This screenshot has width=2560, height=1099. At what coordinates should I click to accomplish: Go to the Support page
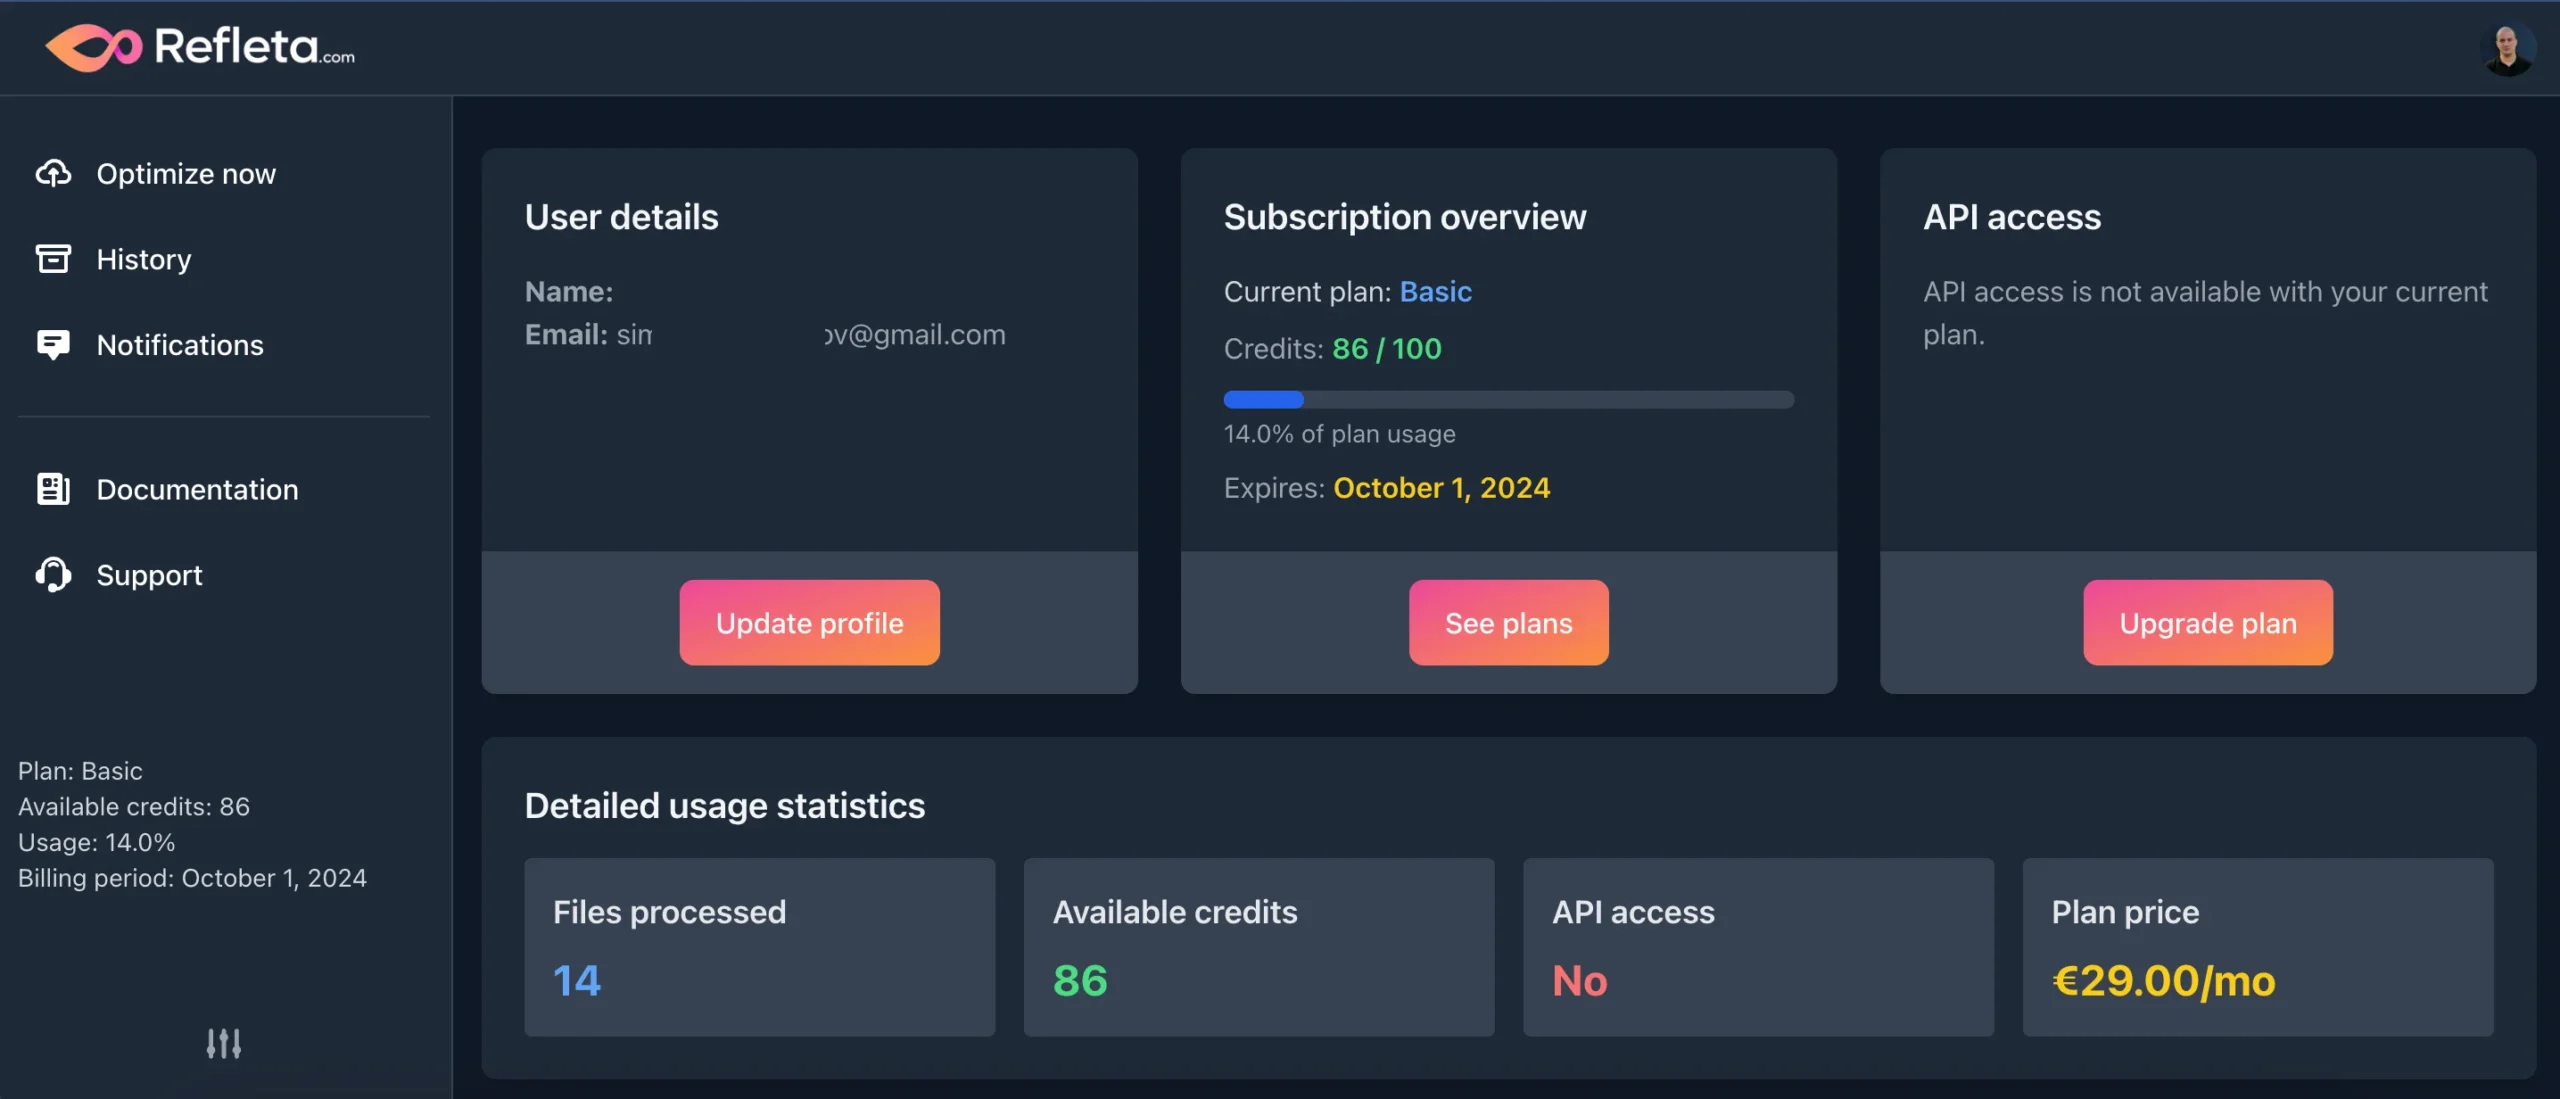point(148,575)
